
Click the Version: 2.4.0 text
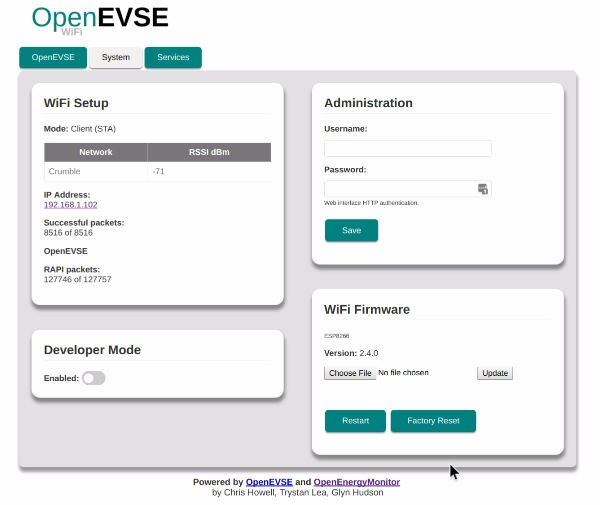coord(351,353)
